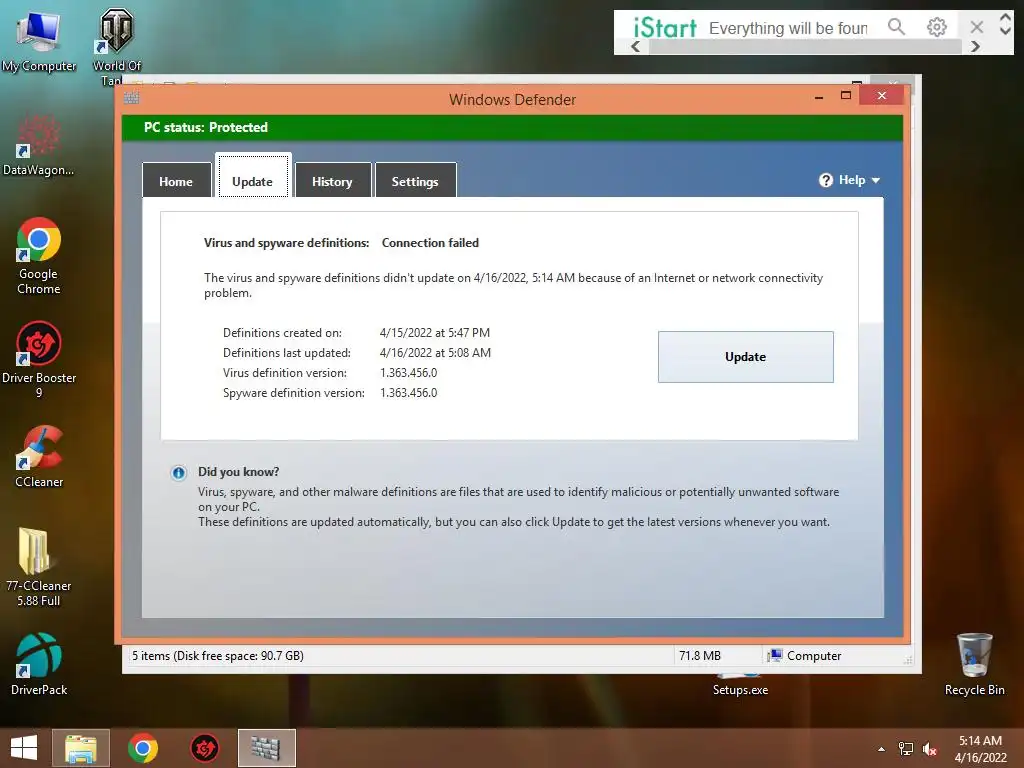Open the network tray icon
The height and width of the screenshot is (768, 1024).
[x=906, y=749]
